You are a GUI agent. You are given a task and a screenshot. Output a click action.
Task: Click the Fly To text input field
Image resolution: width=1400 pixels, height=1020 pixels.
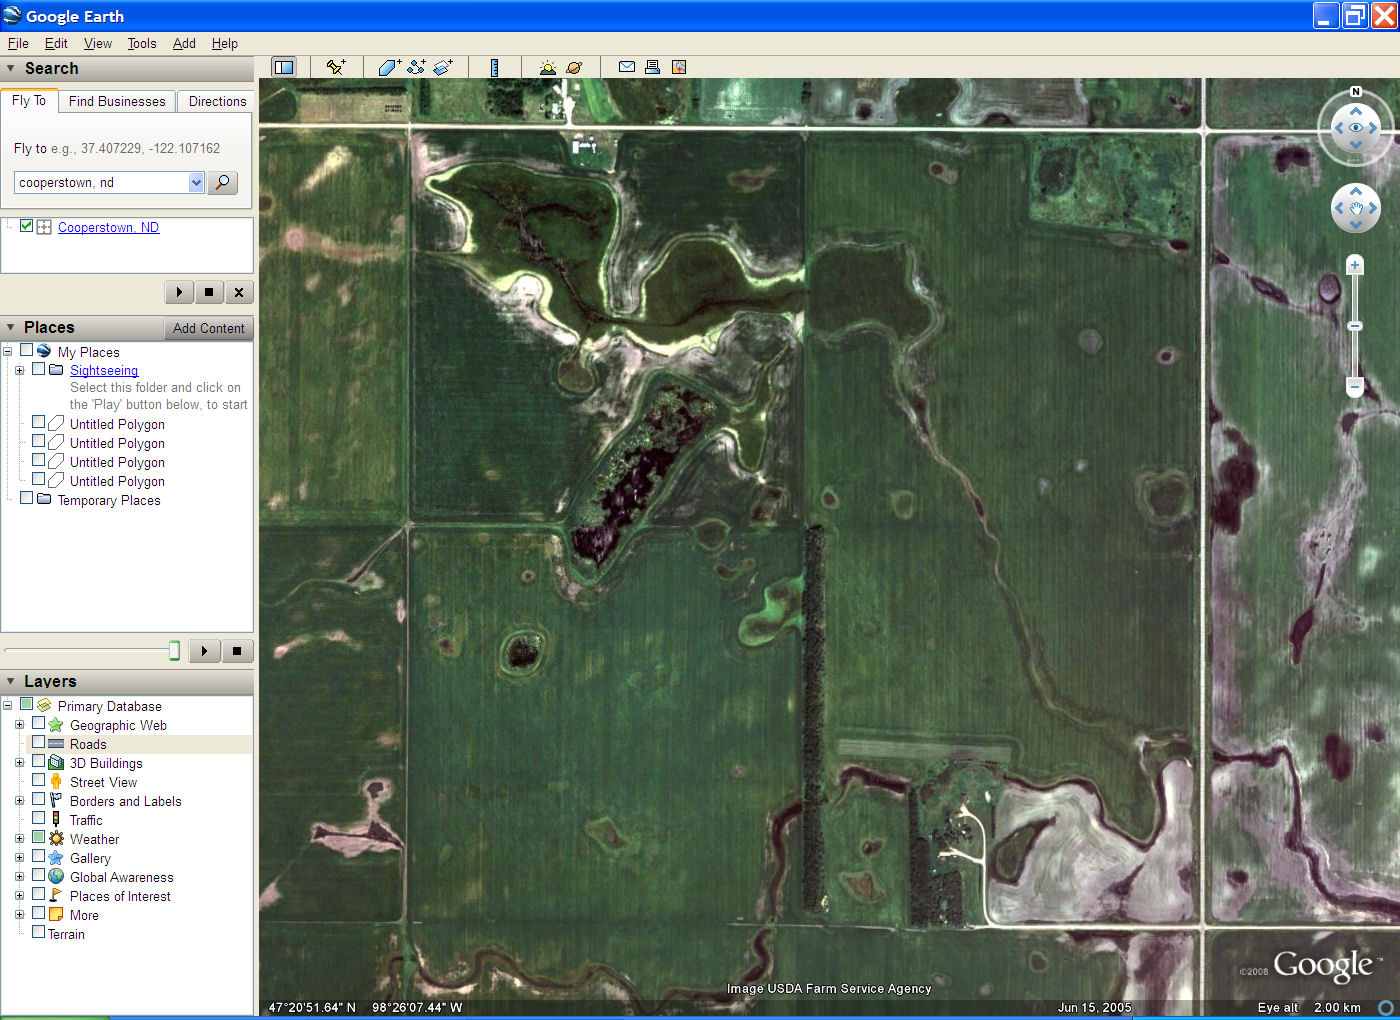click(101, 183)
